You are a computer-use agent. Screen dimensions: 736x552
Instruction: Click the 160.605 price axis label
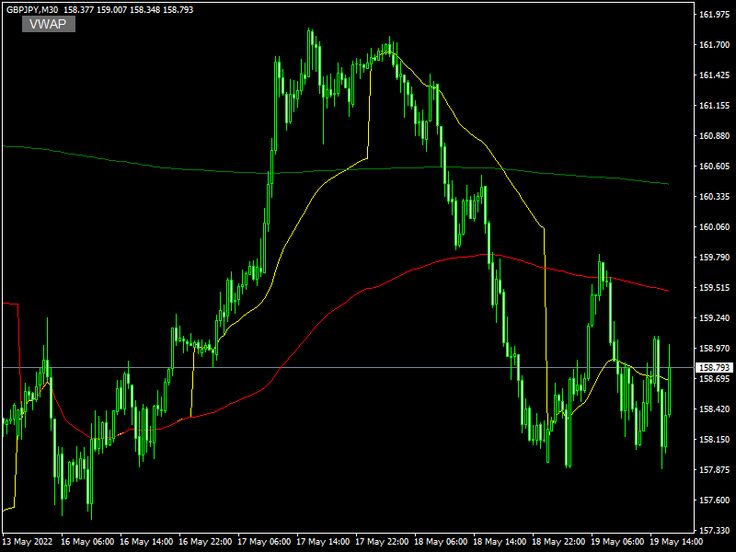coord(714,166)
